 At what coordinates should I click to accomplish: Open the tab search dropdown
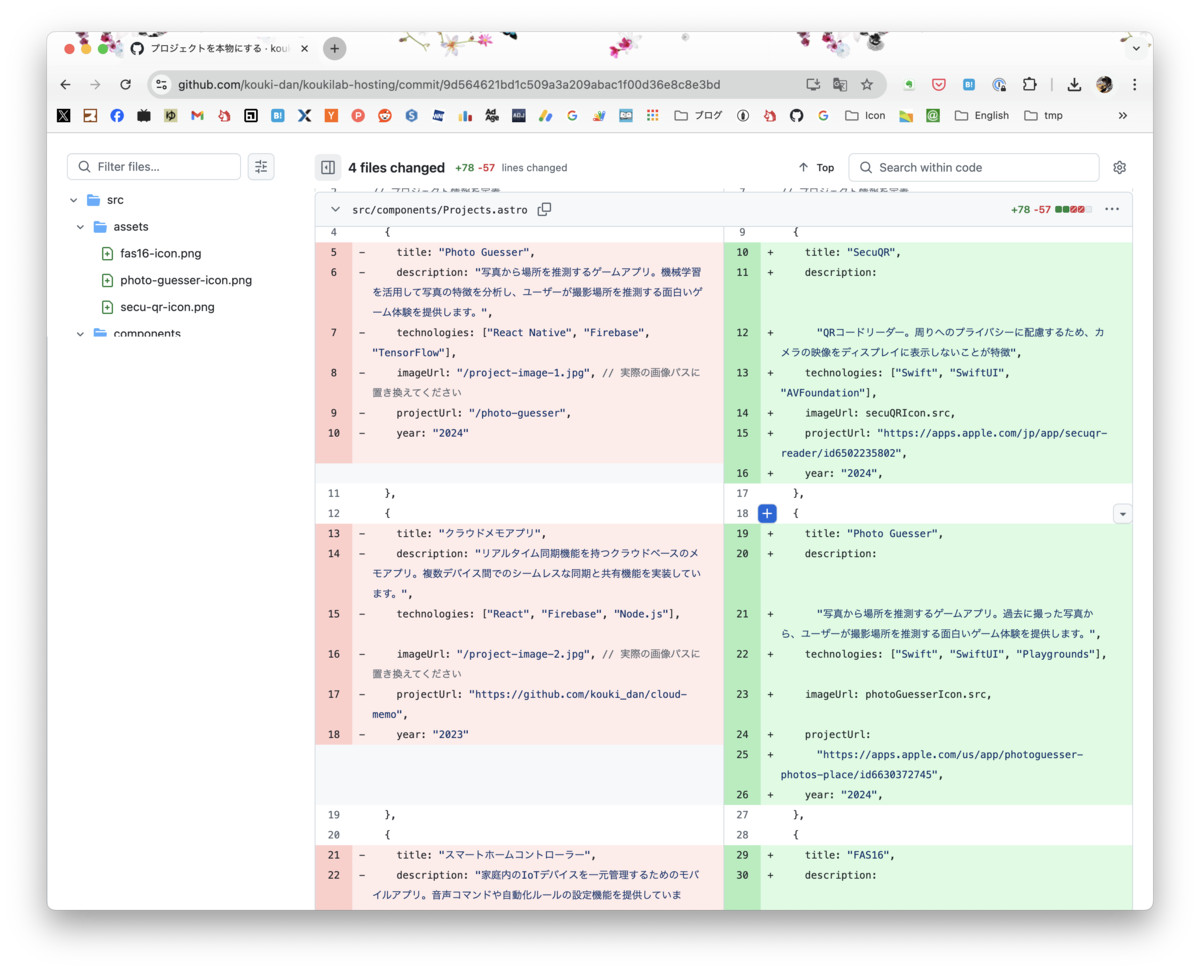[x=1135, y=47]
